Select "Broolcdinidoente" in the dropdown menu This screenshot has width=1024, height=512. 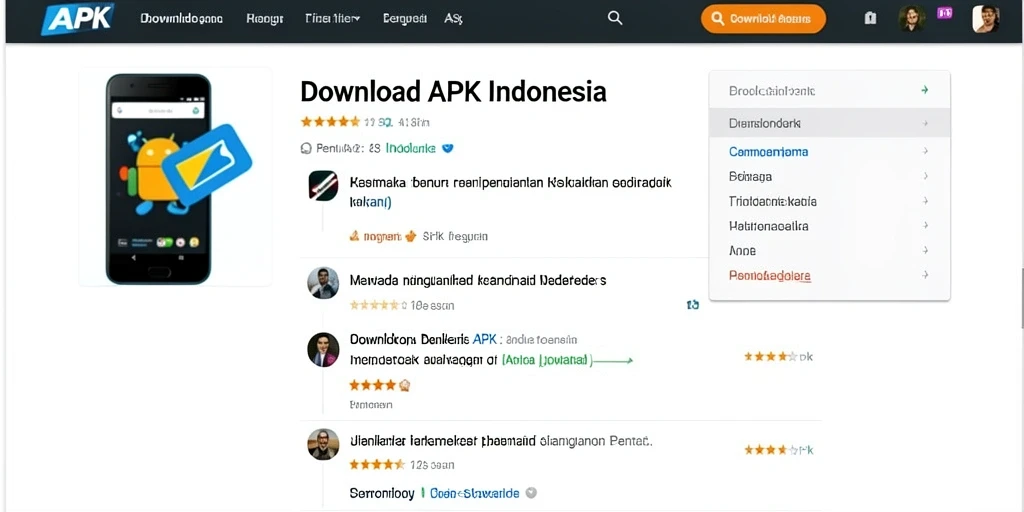772,91
